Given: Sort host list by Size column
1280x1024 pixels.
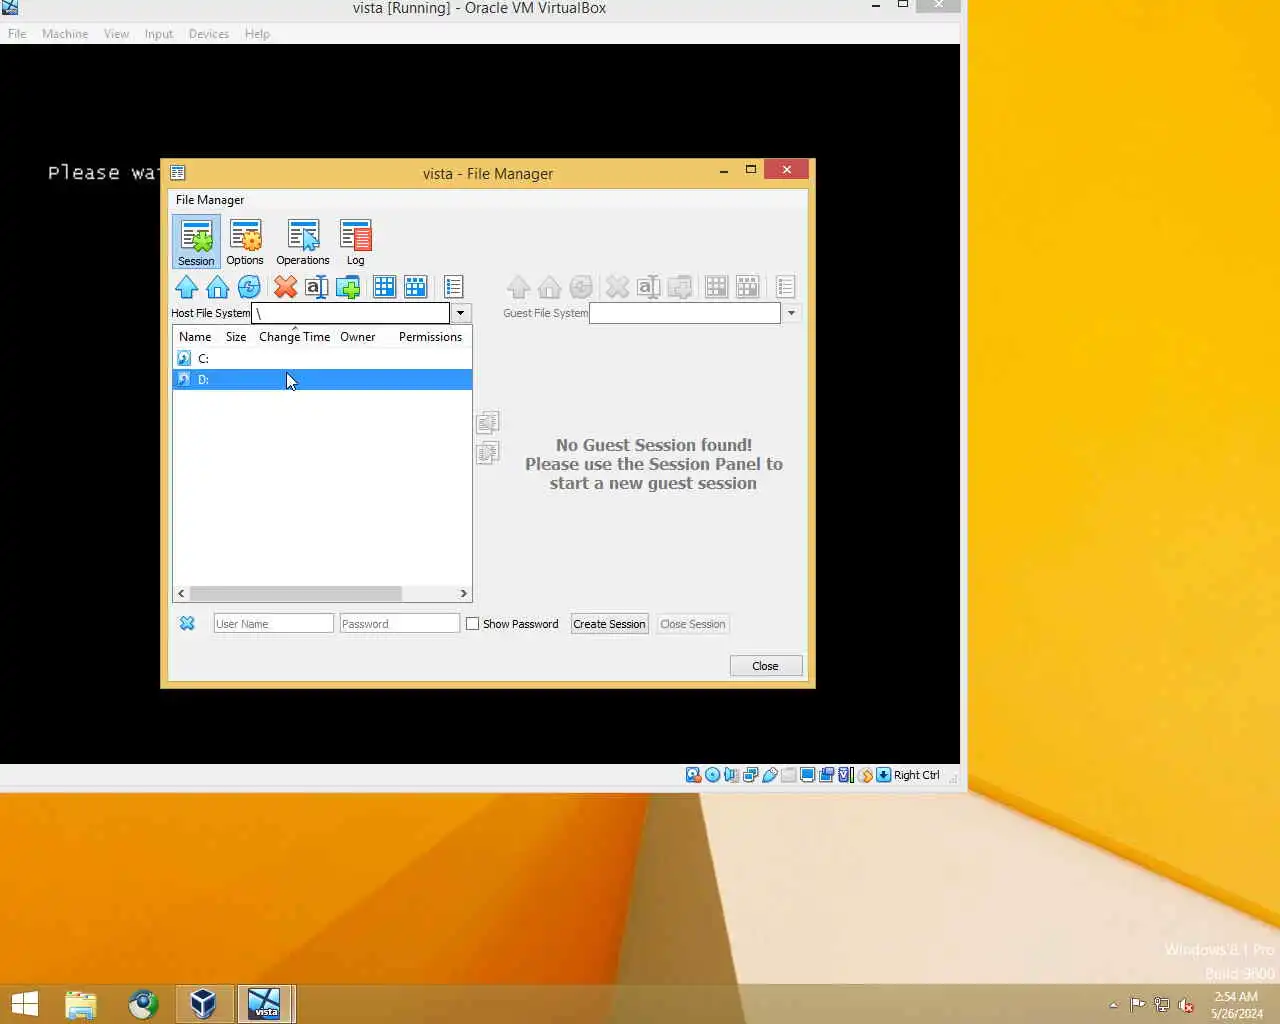Looking at the screenshot, I should tap(236, 337).
